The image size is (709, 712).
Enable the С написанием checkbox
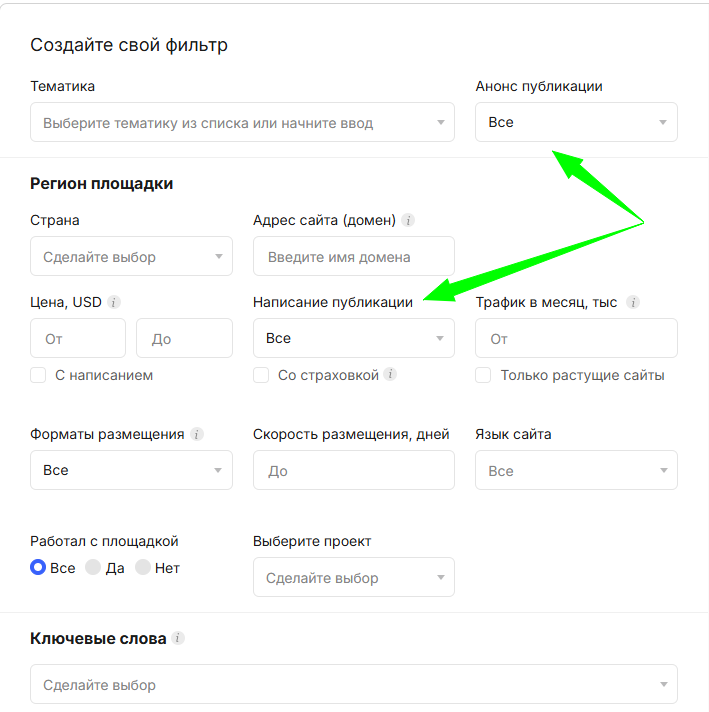pyautogui.click(x=39, y=375)
